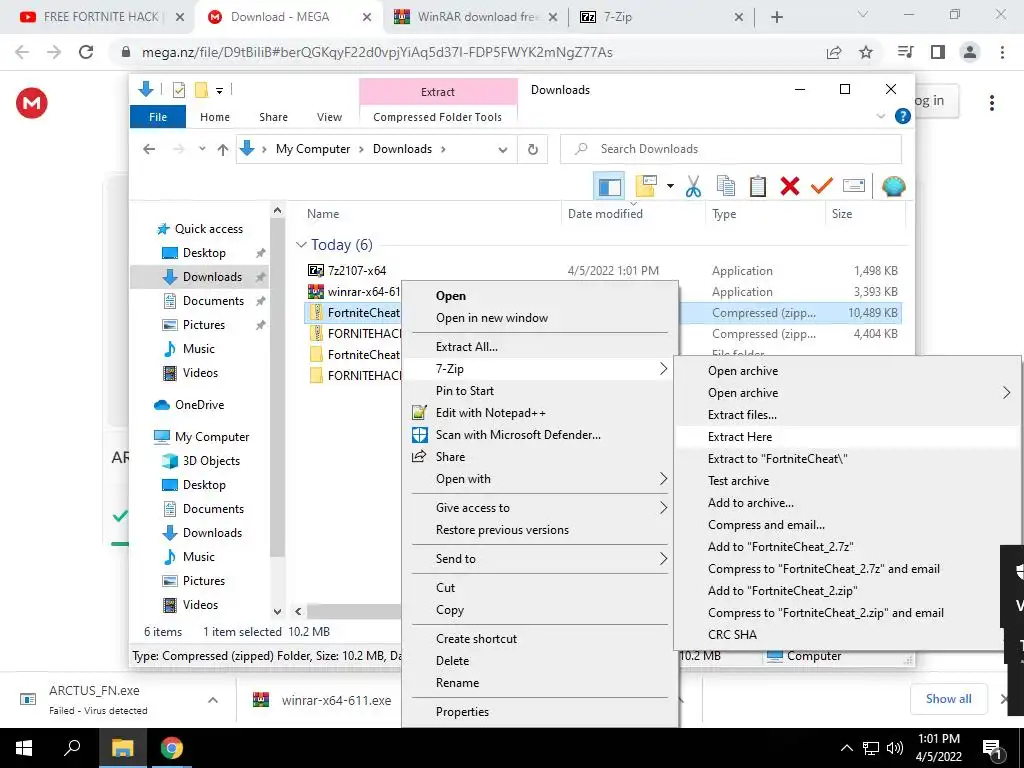The height and width of the screenshot is (768, 1024).
Task: Bookmark this page star icon
Action: [866, 52]
